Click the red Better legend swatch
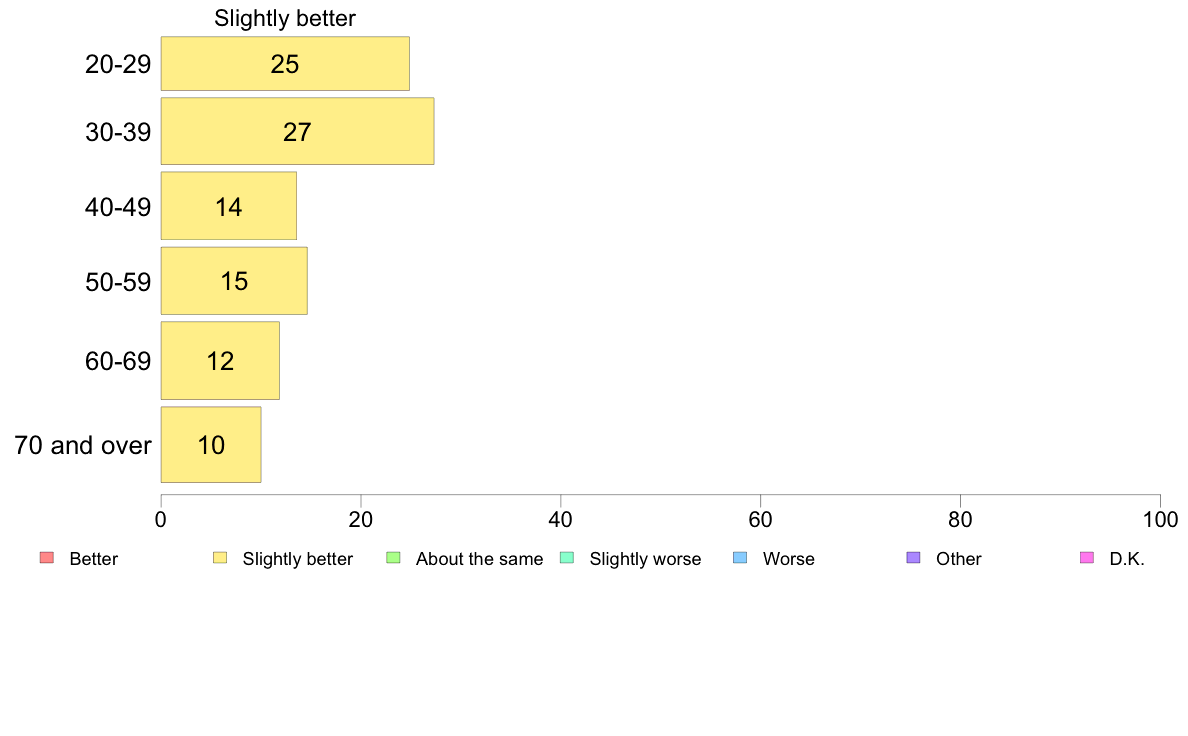Viewport: 1188px width, 736px height. [47, 558]
